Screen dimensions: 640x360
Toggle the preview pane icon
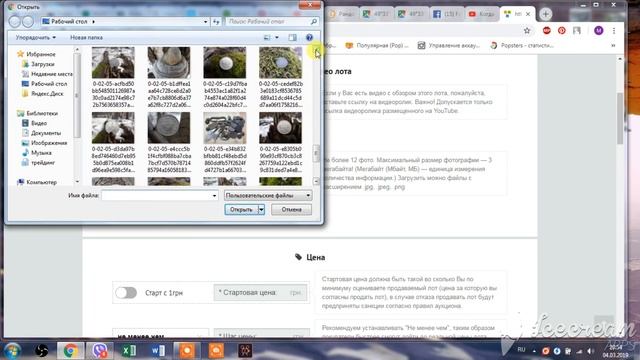click(x=292, y=38)
